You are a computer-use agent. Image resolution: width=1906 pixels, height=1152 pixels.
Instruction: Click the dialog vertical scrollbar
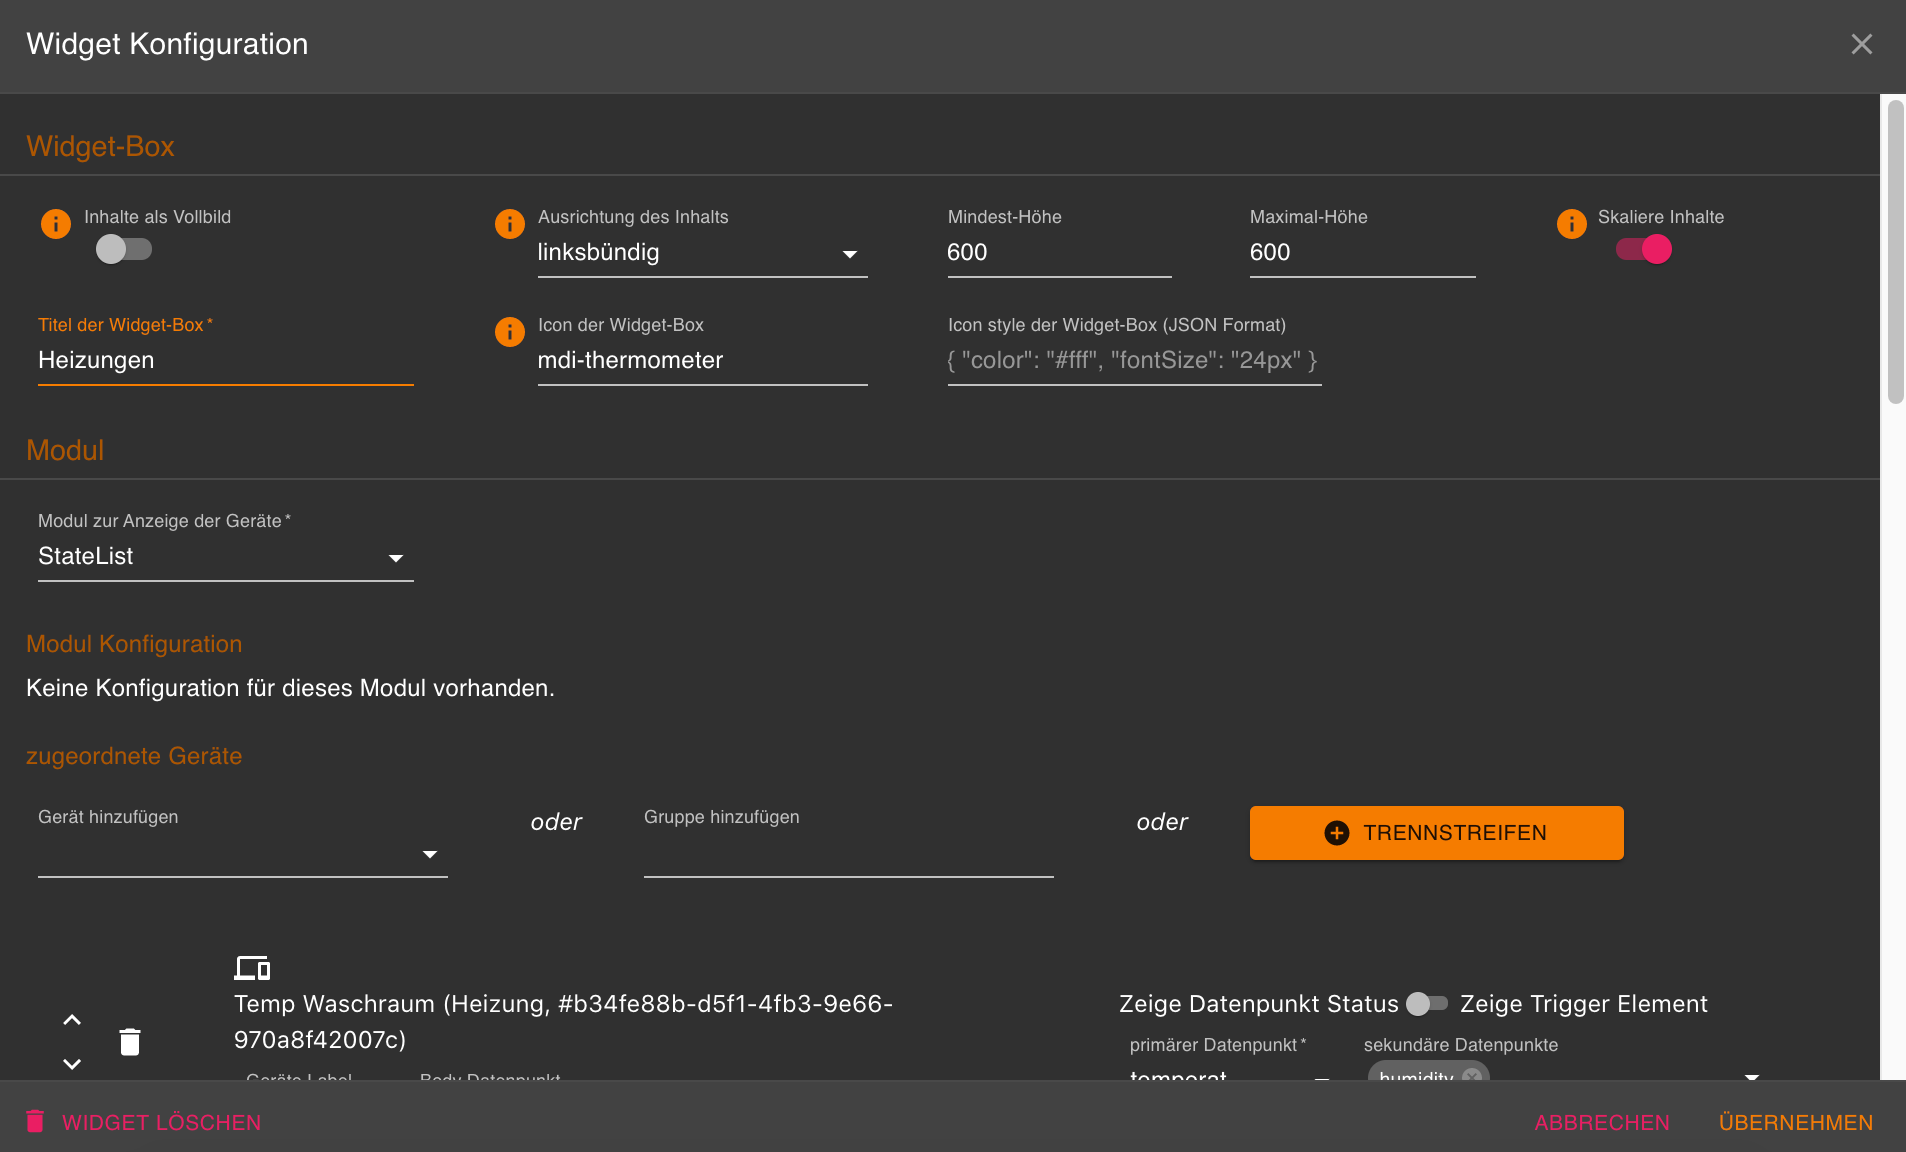coord(1895,252)
